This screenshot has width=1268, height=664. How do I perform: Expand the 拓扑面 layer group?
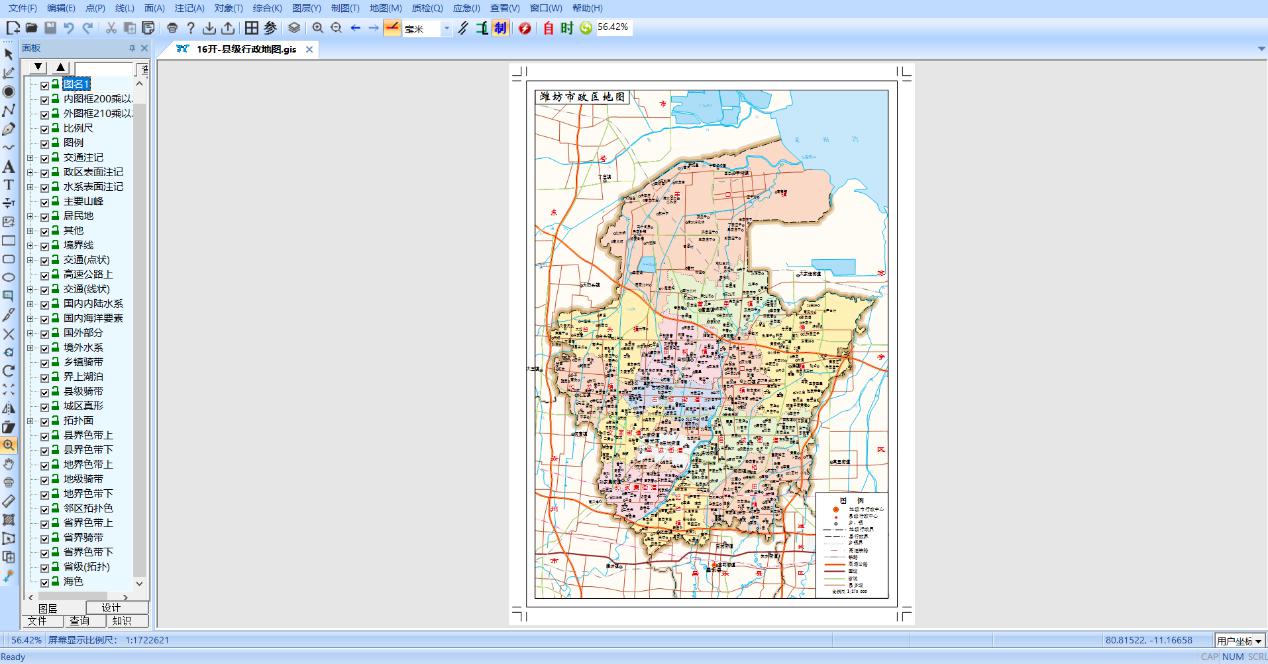(x=30, y=421)
